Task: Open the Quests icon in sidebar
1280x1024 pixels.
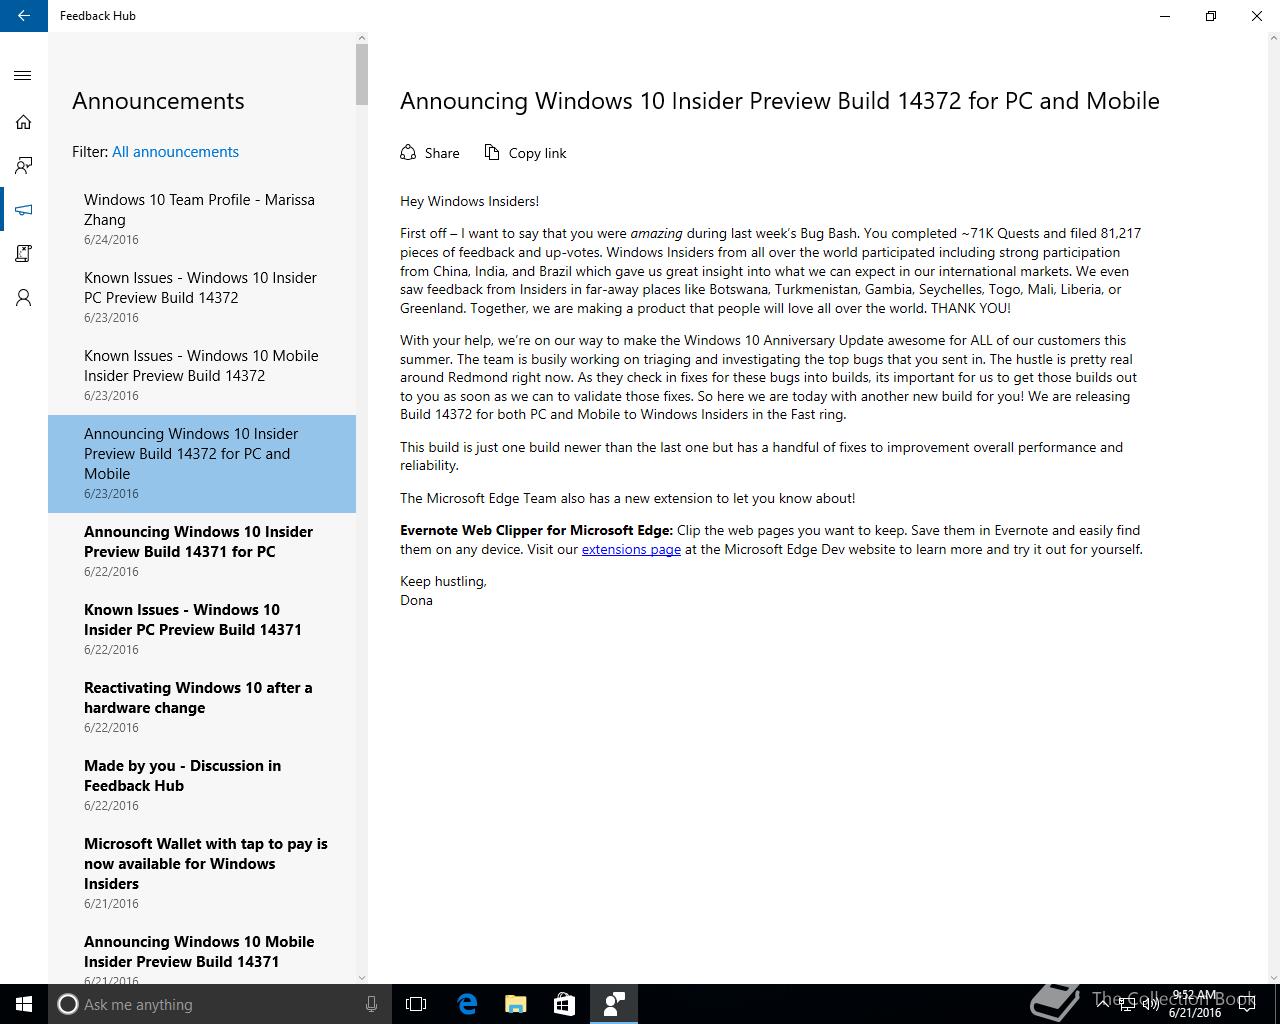Action: 24,254
